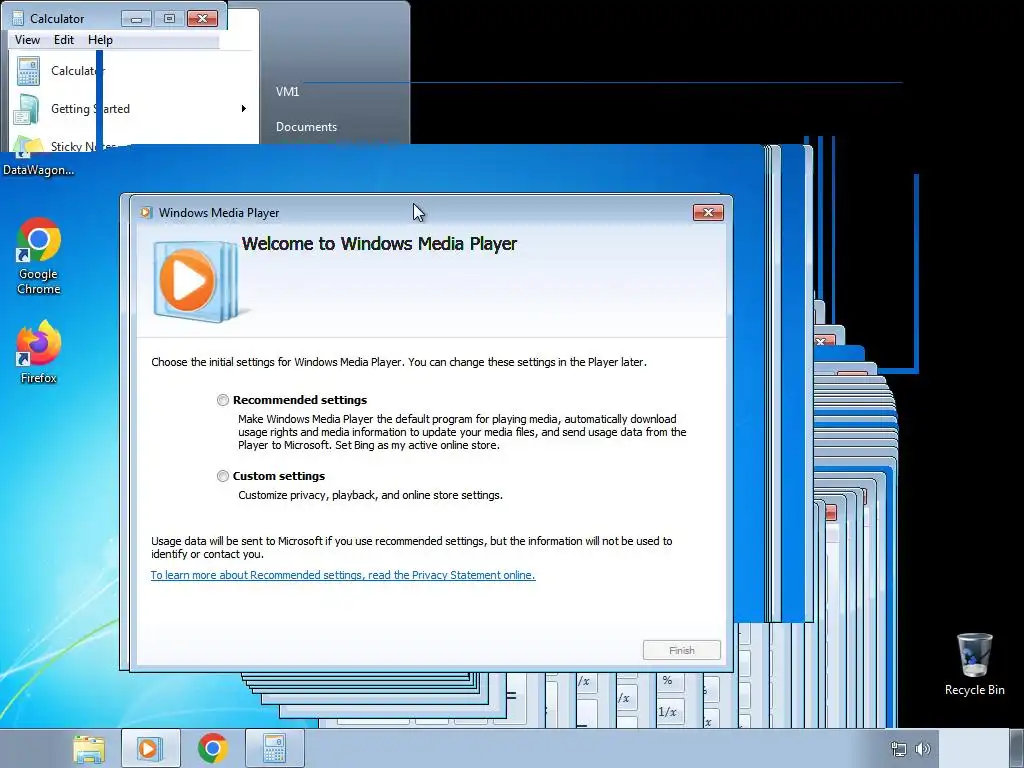This screenshot has width=1024, height=768.
Task: Click the Windows Media Player title bar icon
Action: (146, 212)
